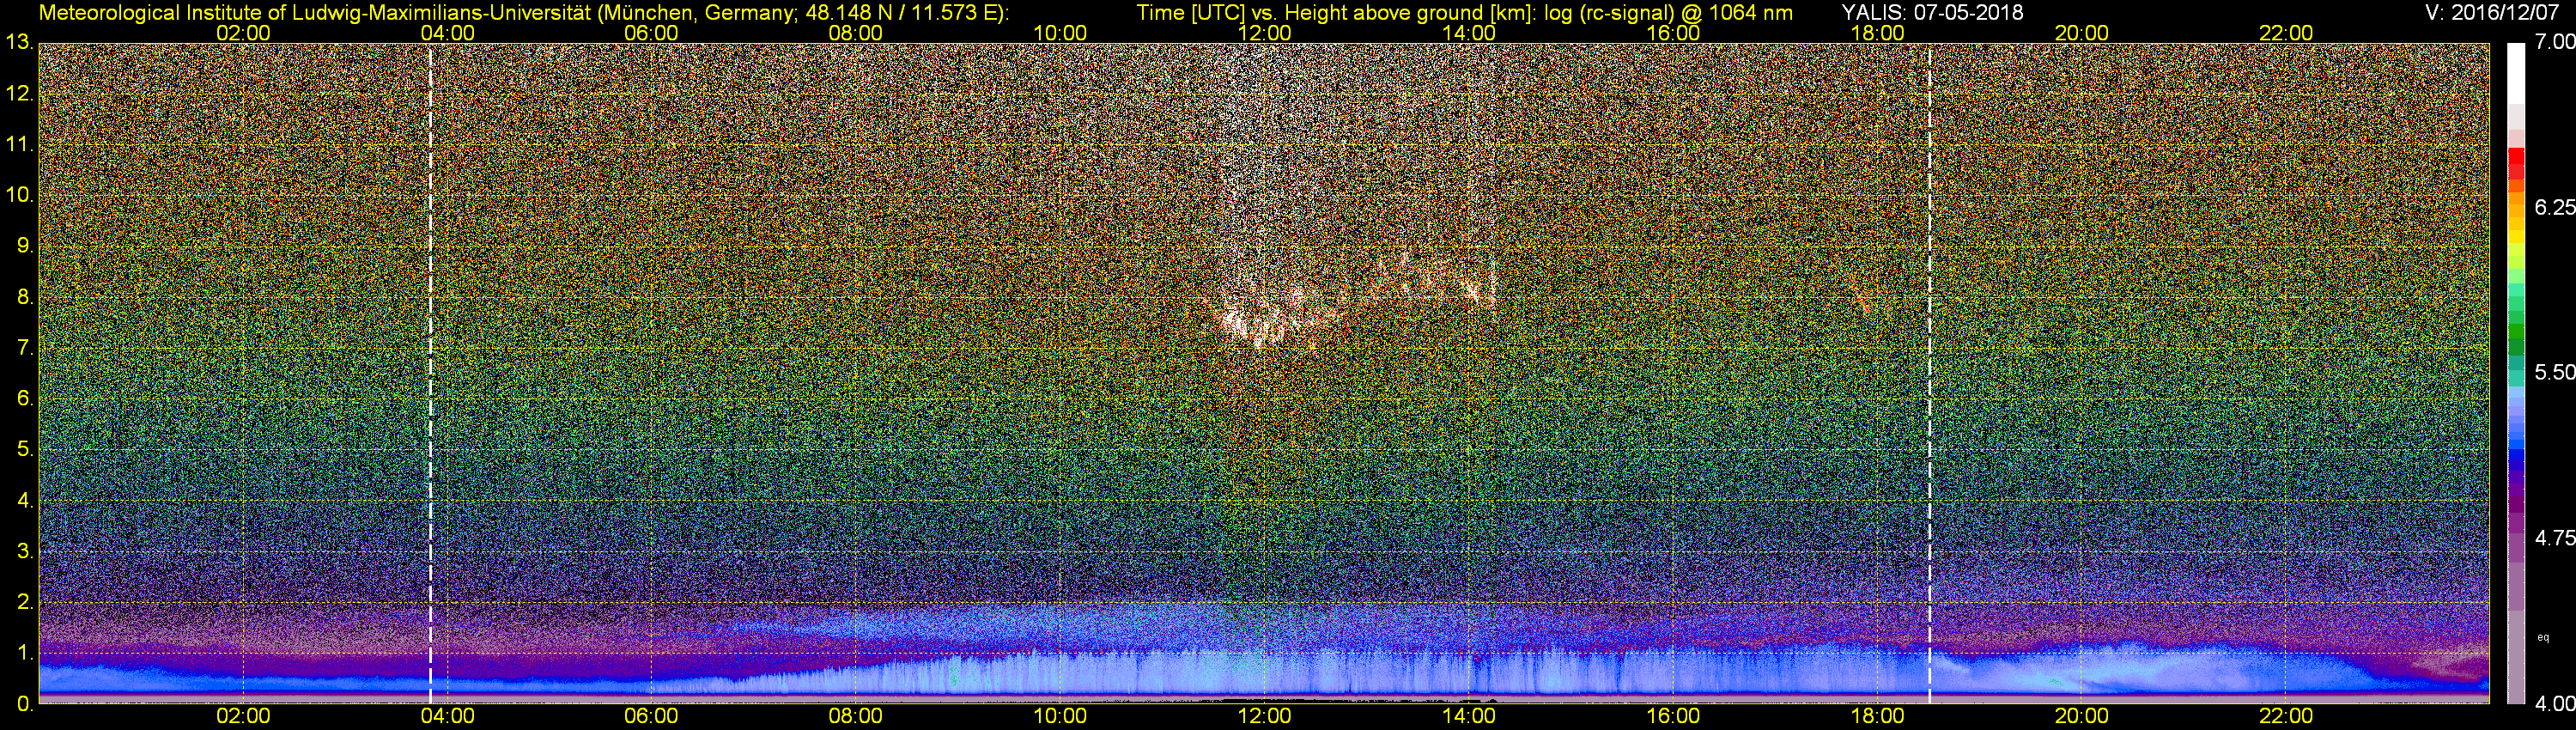
Task: Click the 12:00 label on the bottom time axis
Action: click(x=1264, y=717)
